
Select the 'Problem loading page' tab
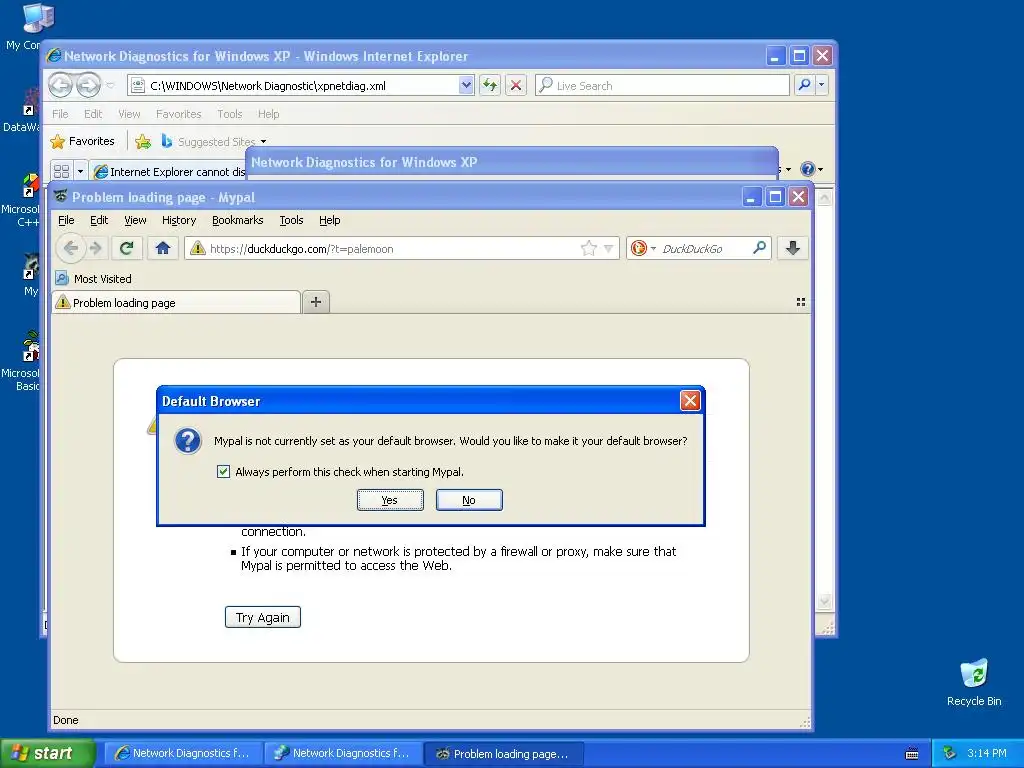coord(176,302)
